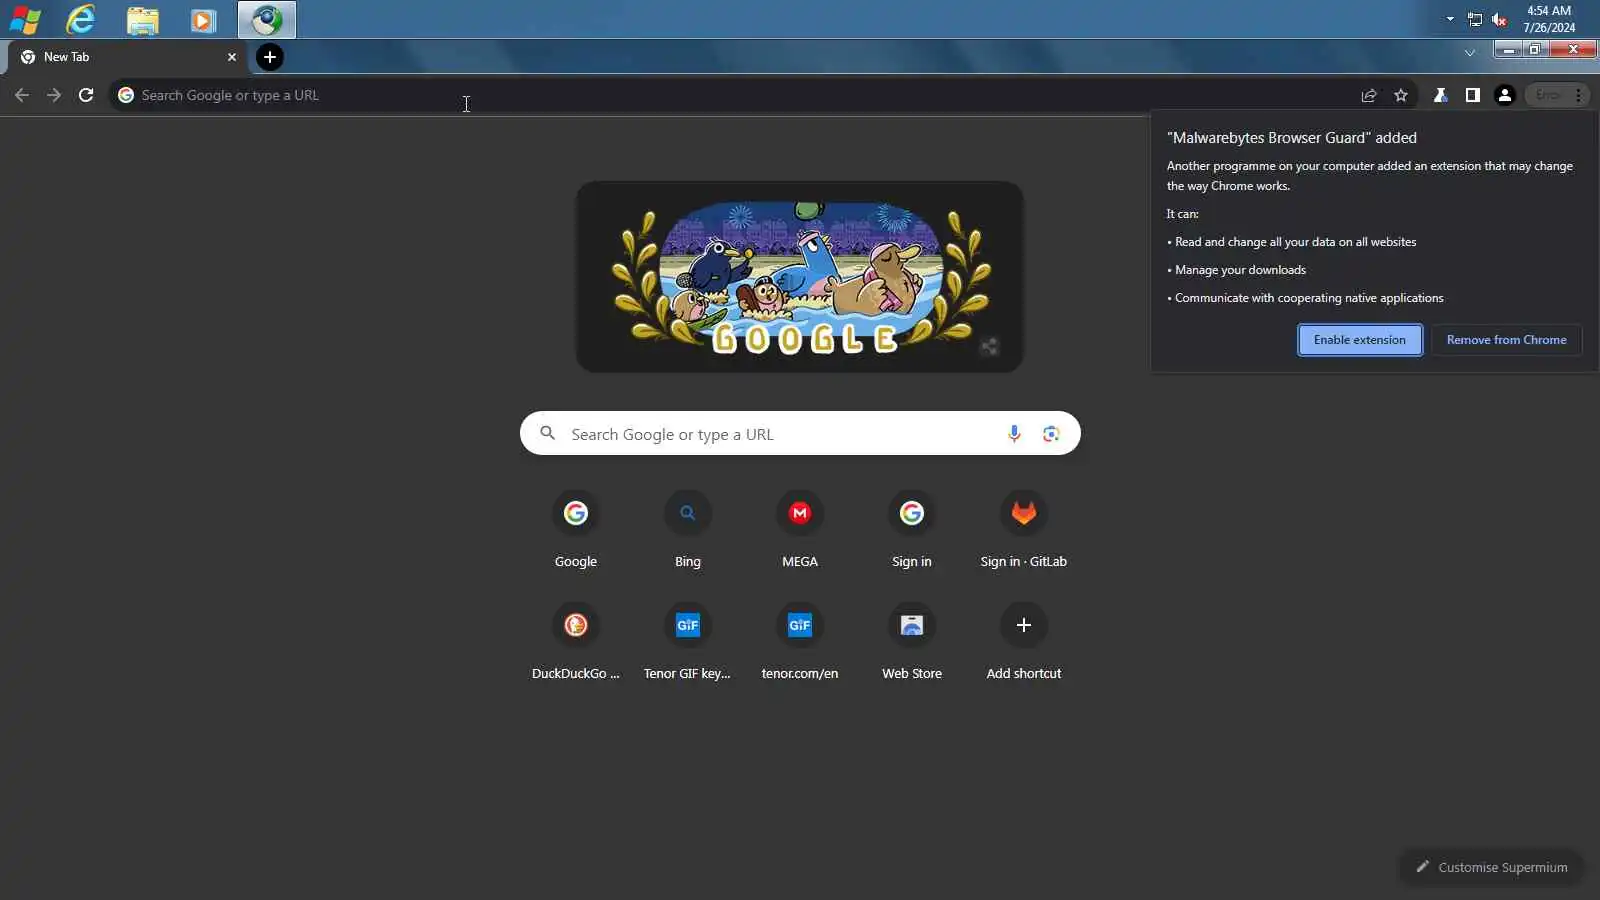The width and height of the screenshot is (1600, 900).
Task: Close the New Tab tab
Action: (x=232, y=57)
